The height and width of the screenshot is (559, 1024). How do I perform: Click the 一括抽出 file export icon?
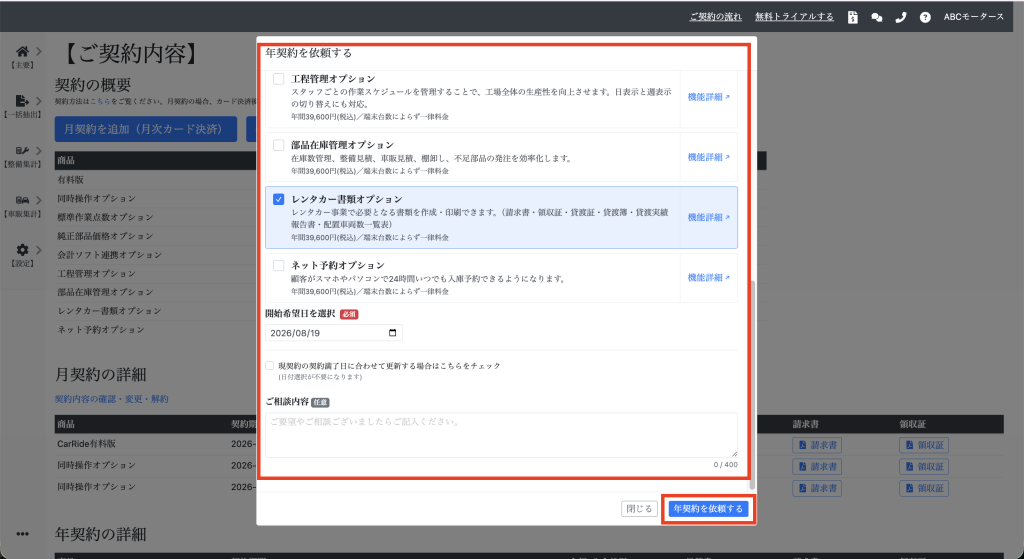[x=22, y=101]
